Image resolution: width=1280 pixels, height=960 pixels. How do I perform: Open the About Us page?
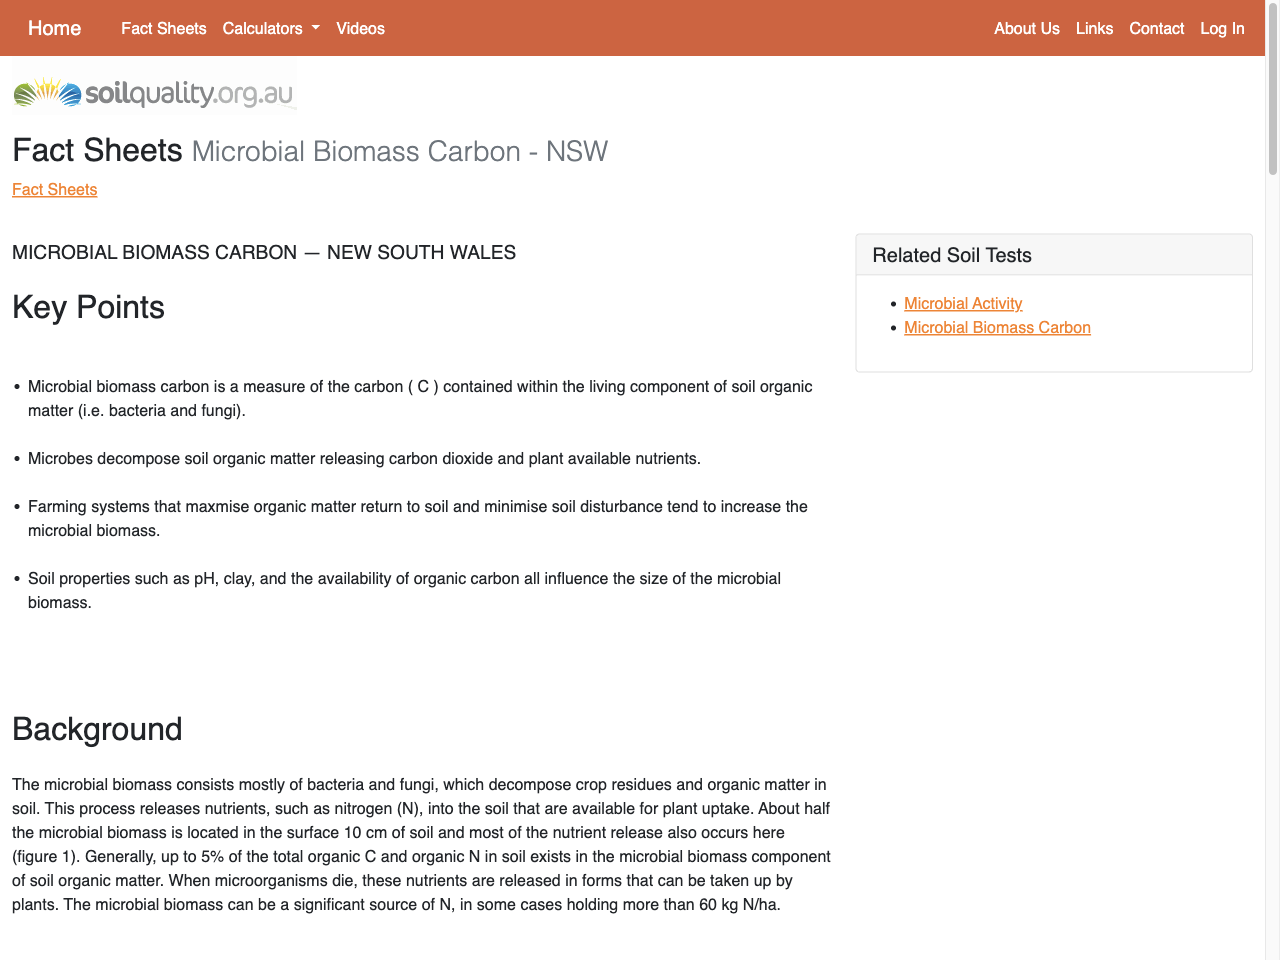[x=1026, y=28]
